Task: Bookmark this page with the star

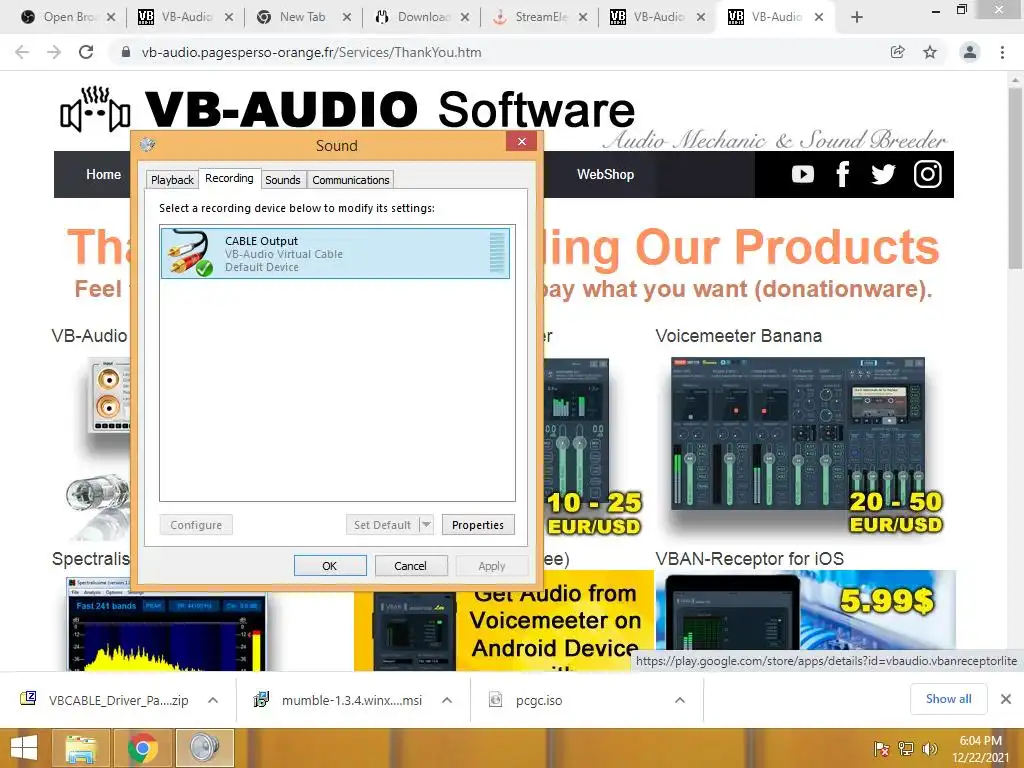Action: tap(930, 52)
